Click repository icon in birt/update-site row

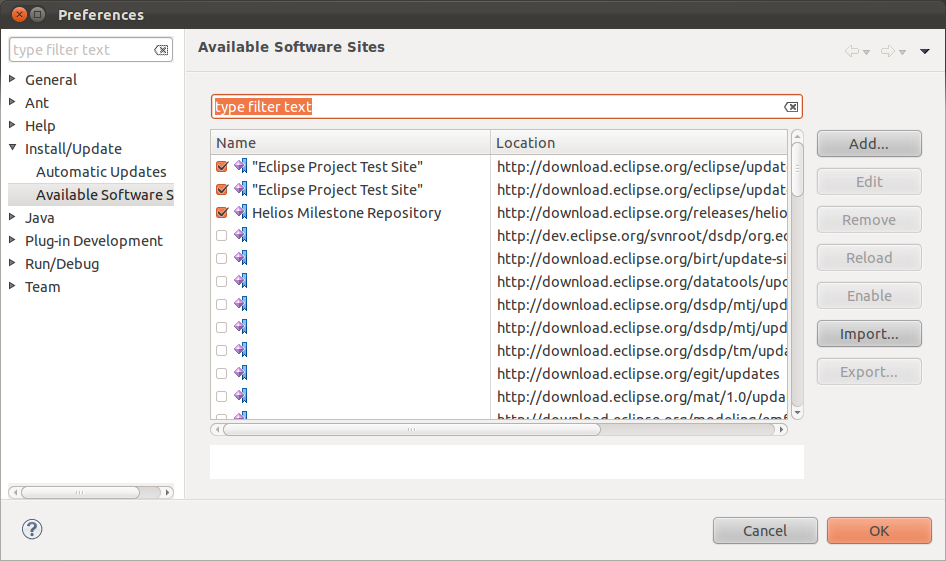point(241,258)
